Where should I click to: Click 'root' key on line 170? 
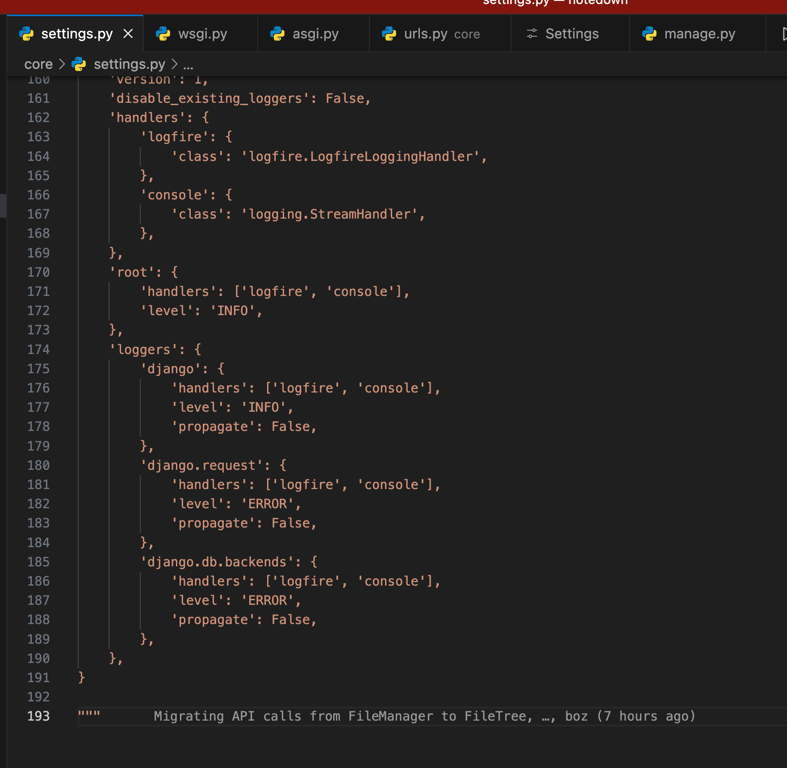click(132, 272)
